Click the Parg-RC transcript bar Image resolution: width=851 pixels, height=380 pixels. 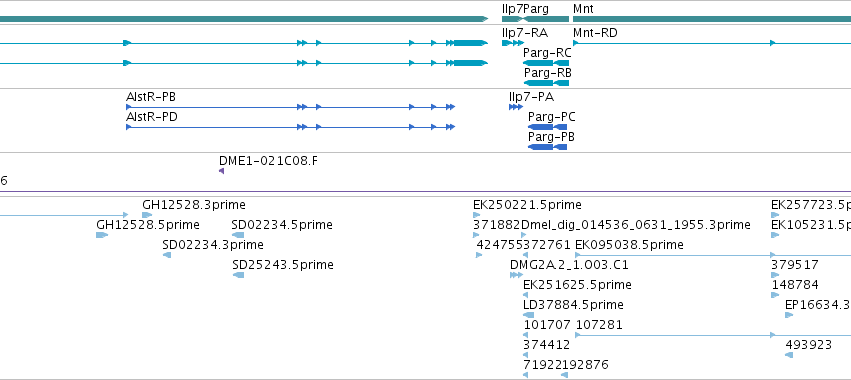[x=546, y=63]
